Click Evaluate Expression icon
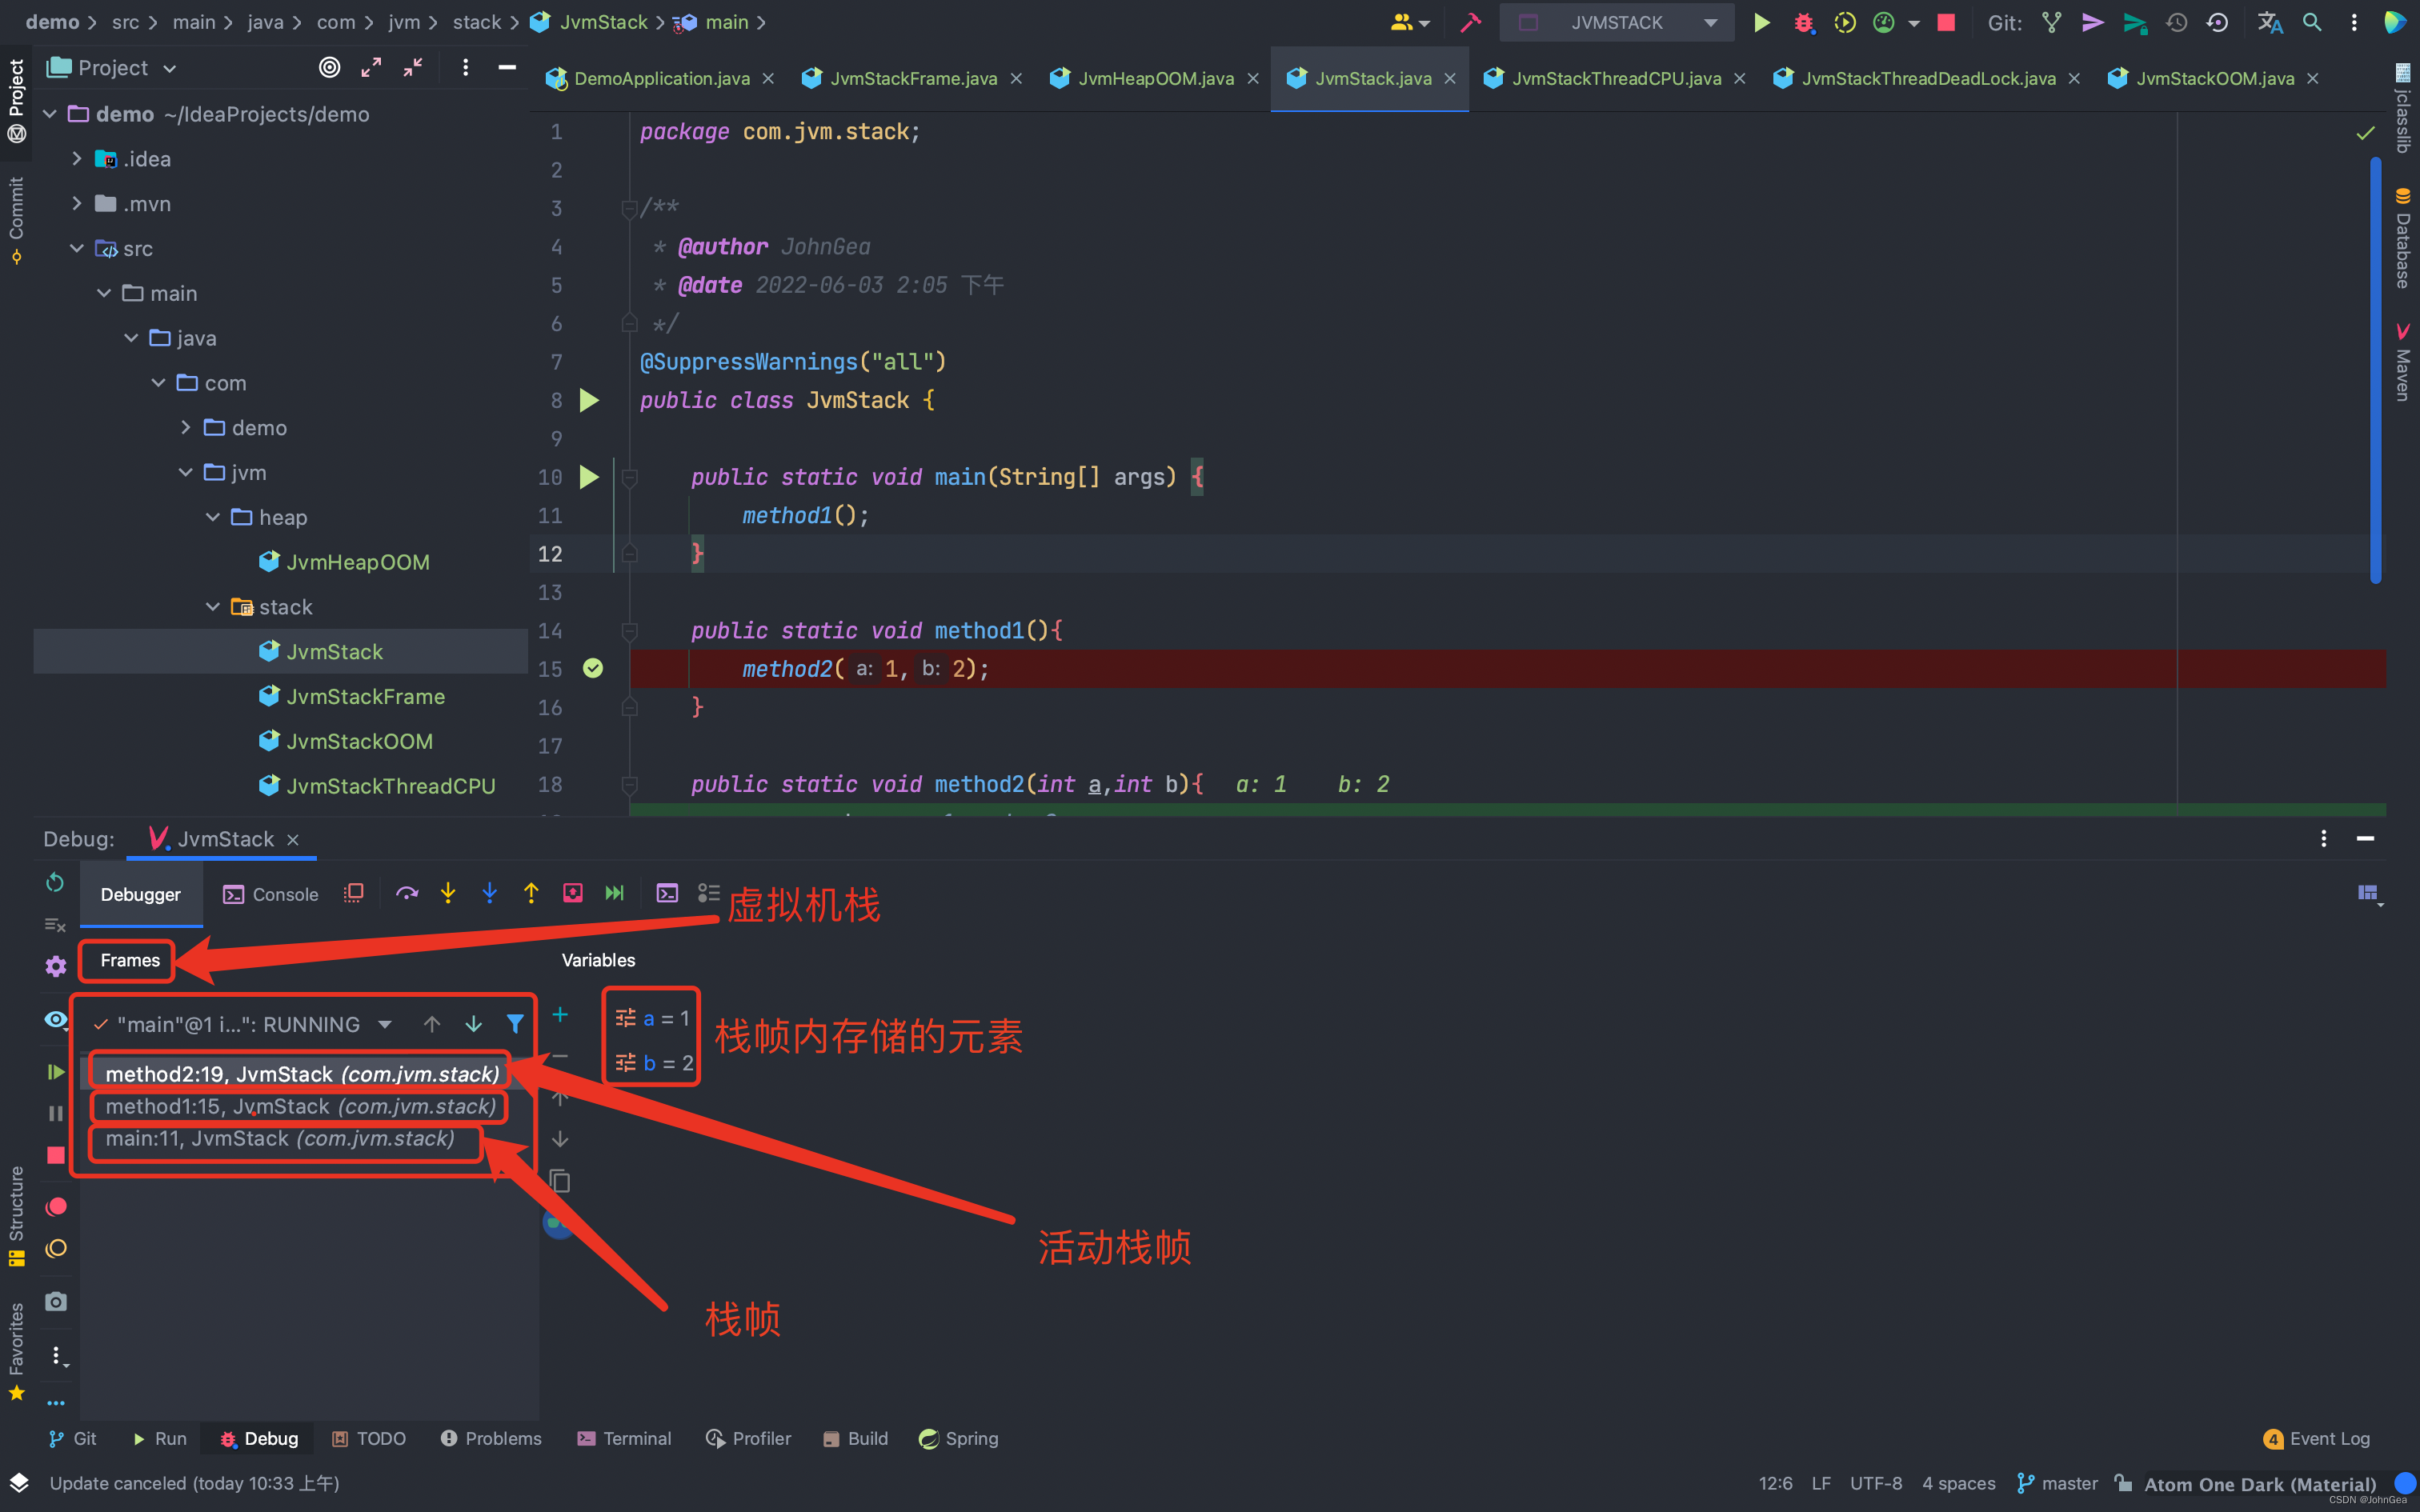The height and width of the screenshot is (1512, 2420). 667,893
